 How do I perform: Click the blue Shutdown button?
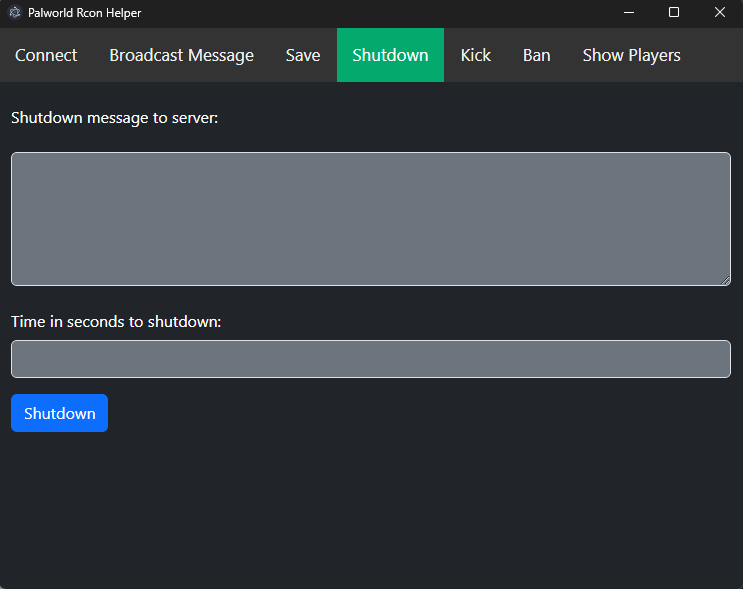click(x=59, y=413)
